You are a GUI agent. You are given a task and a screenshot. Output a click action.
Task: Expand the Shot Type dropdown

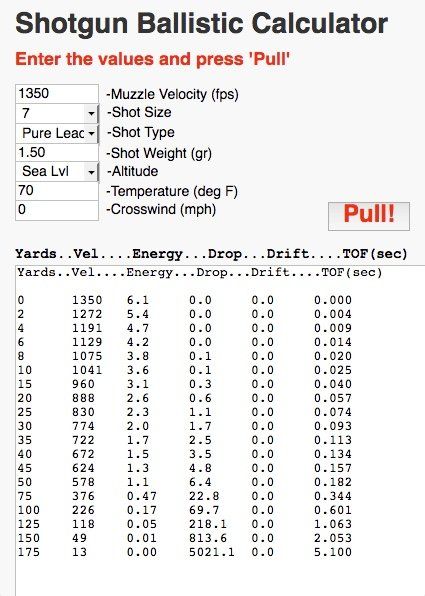[x=57, y=133]
